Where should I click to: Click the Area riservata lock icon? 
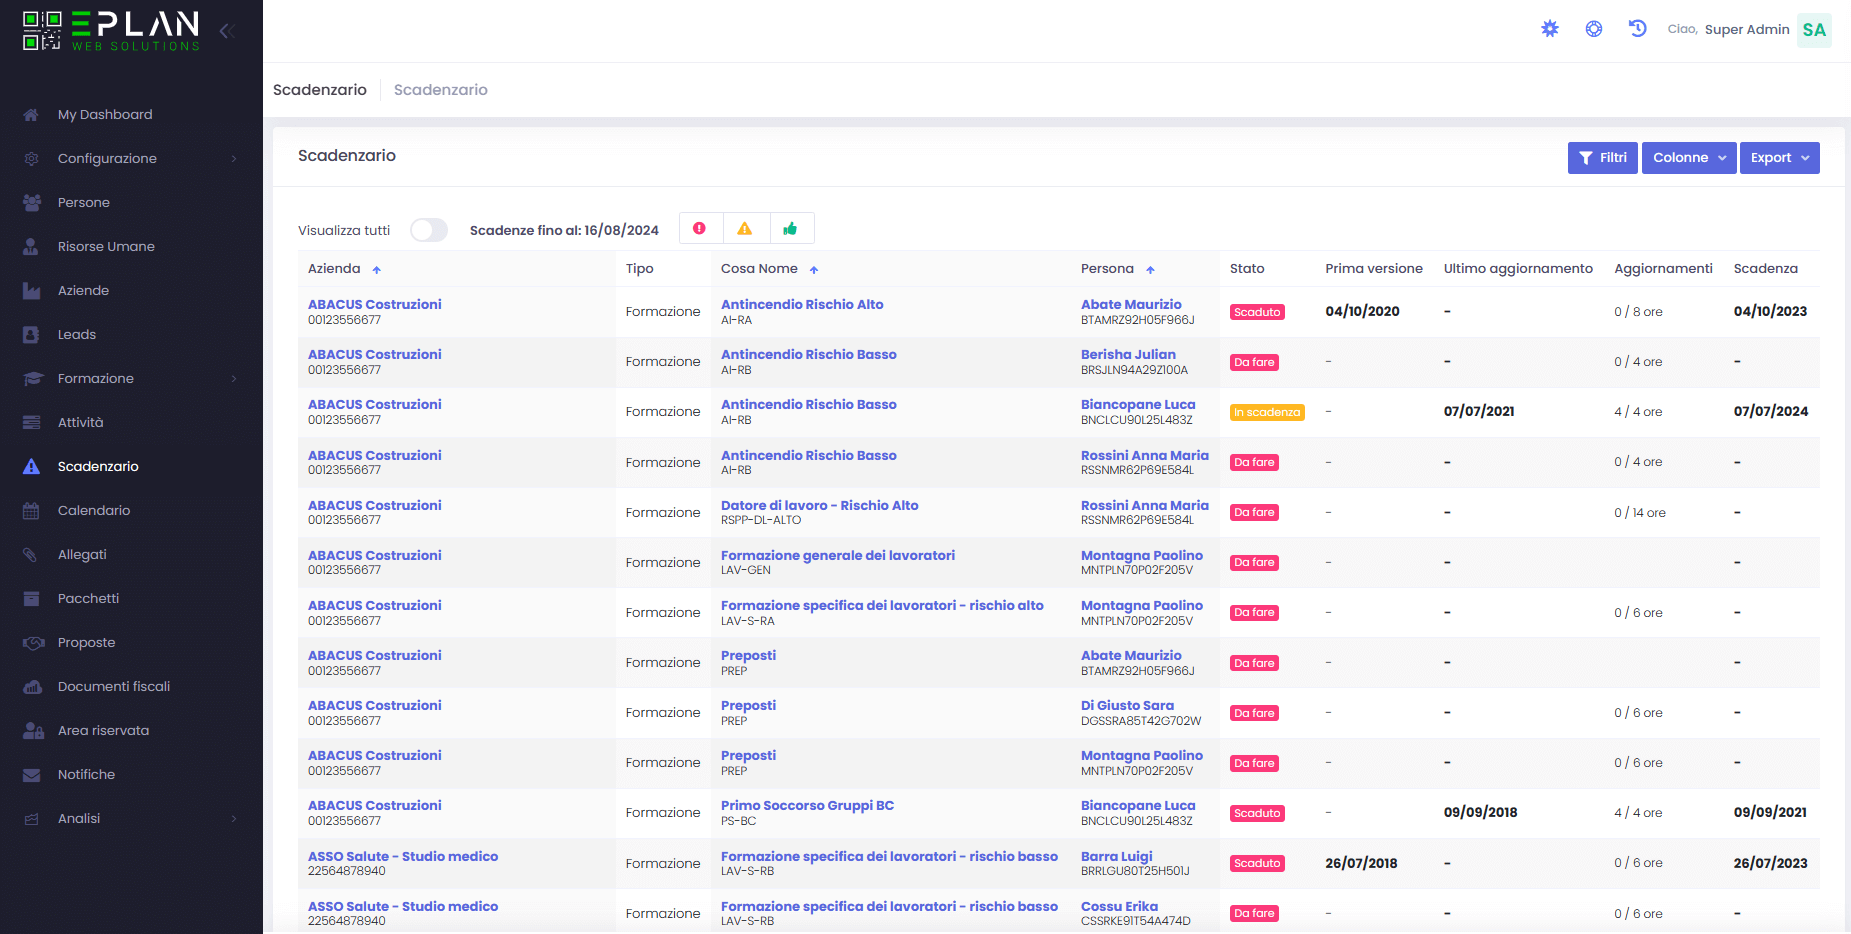click(33, 731)
